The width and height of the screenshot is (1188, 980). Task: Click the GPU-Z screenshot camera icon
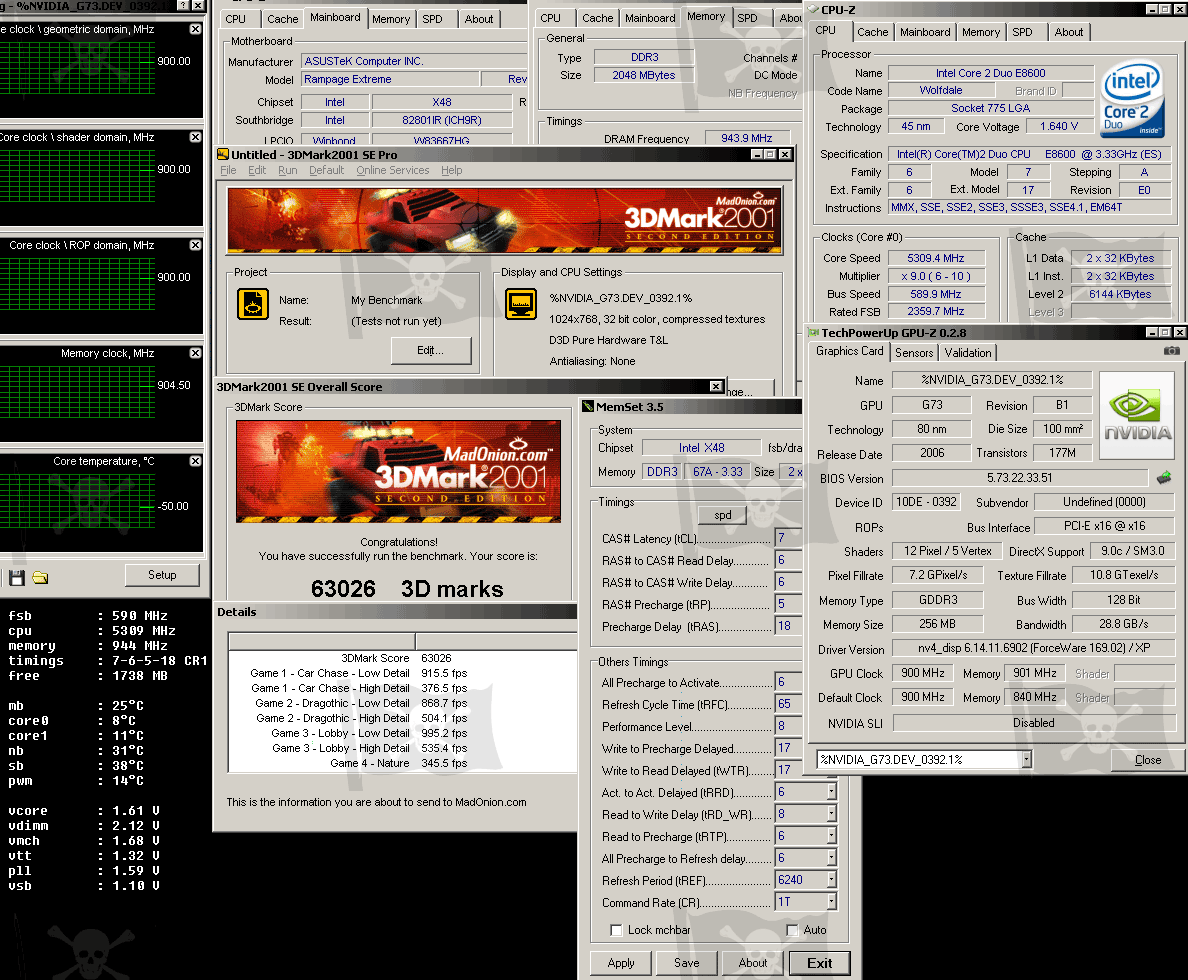[1171, 351]
